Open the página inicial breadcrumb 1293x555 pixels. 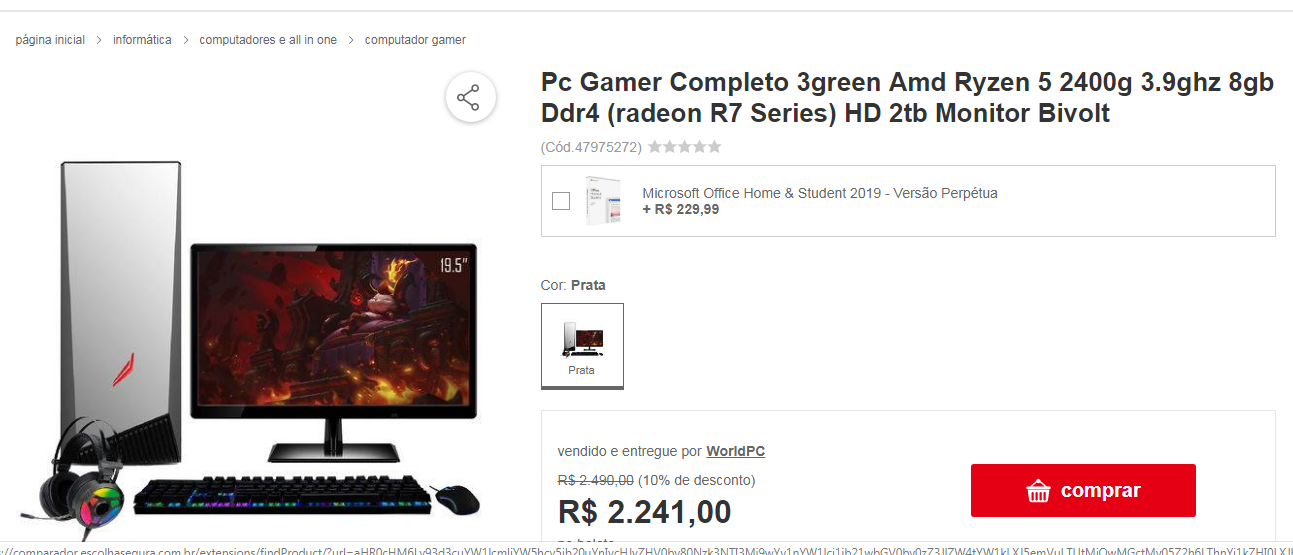click(50, 40)
